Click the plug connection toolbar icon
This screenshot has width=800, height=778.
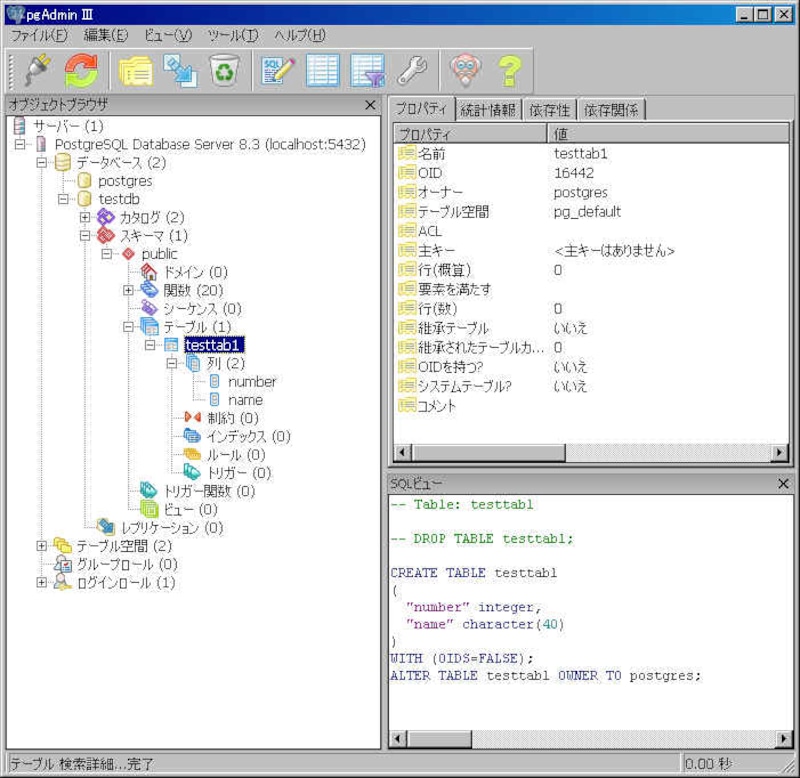(x=37, y=71)
